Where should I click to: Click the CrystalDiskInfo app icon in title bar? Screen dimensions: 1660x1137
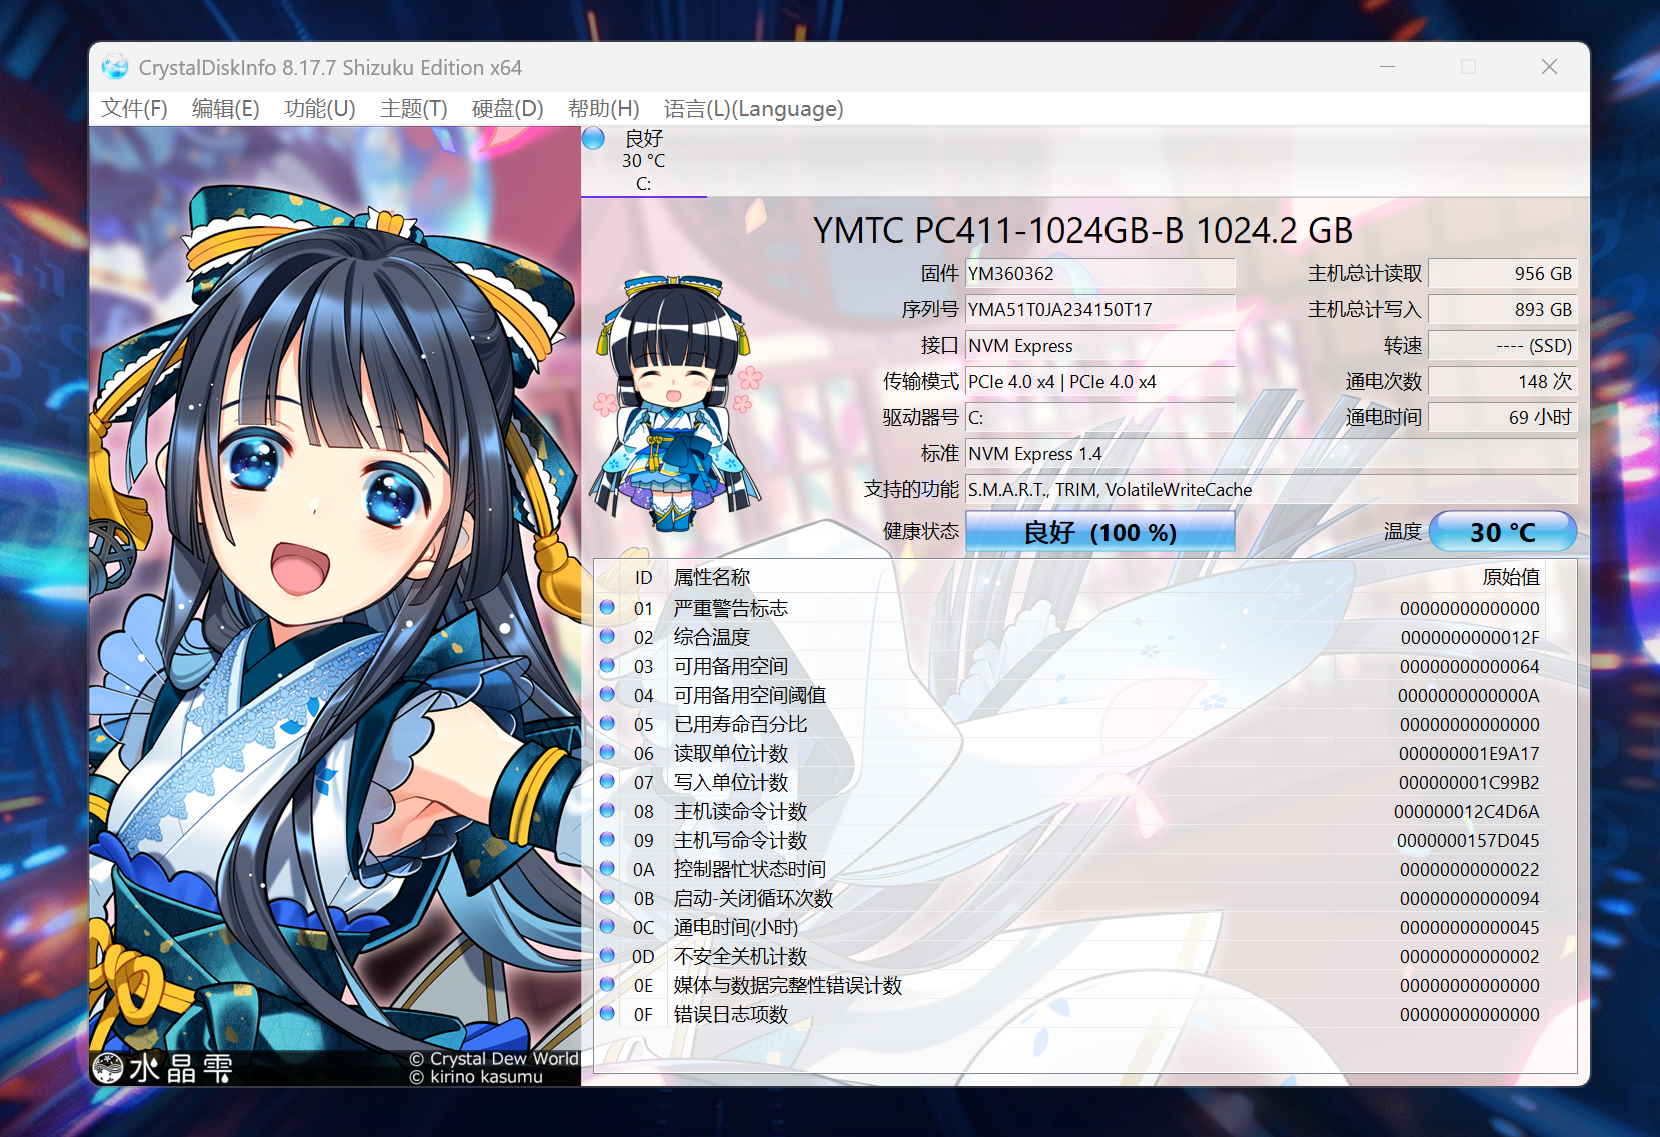pos(115,67)
